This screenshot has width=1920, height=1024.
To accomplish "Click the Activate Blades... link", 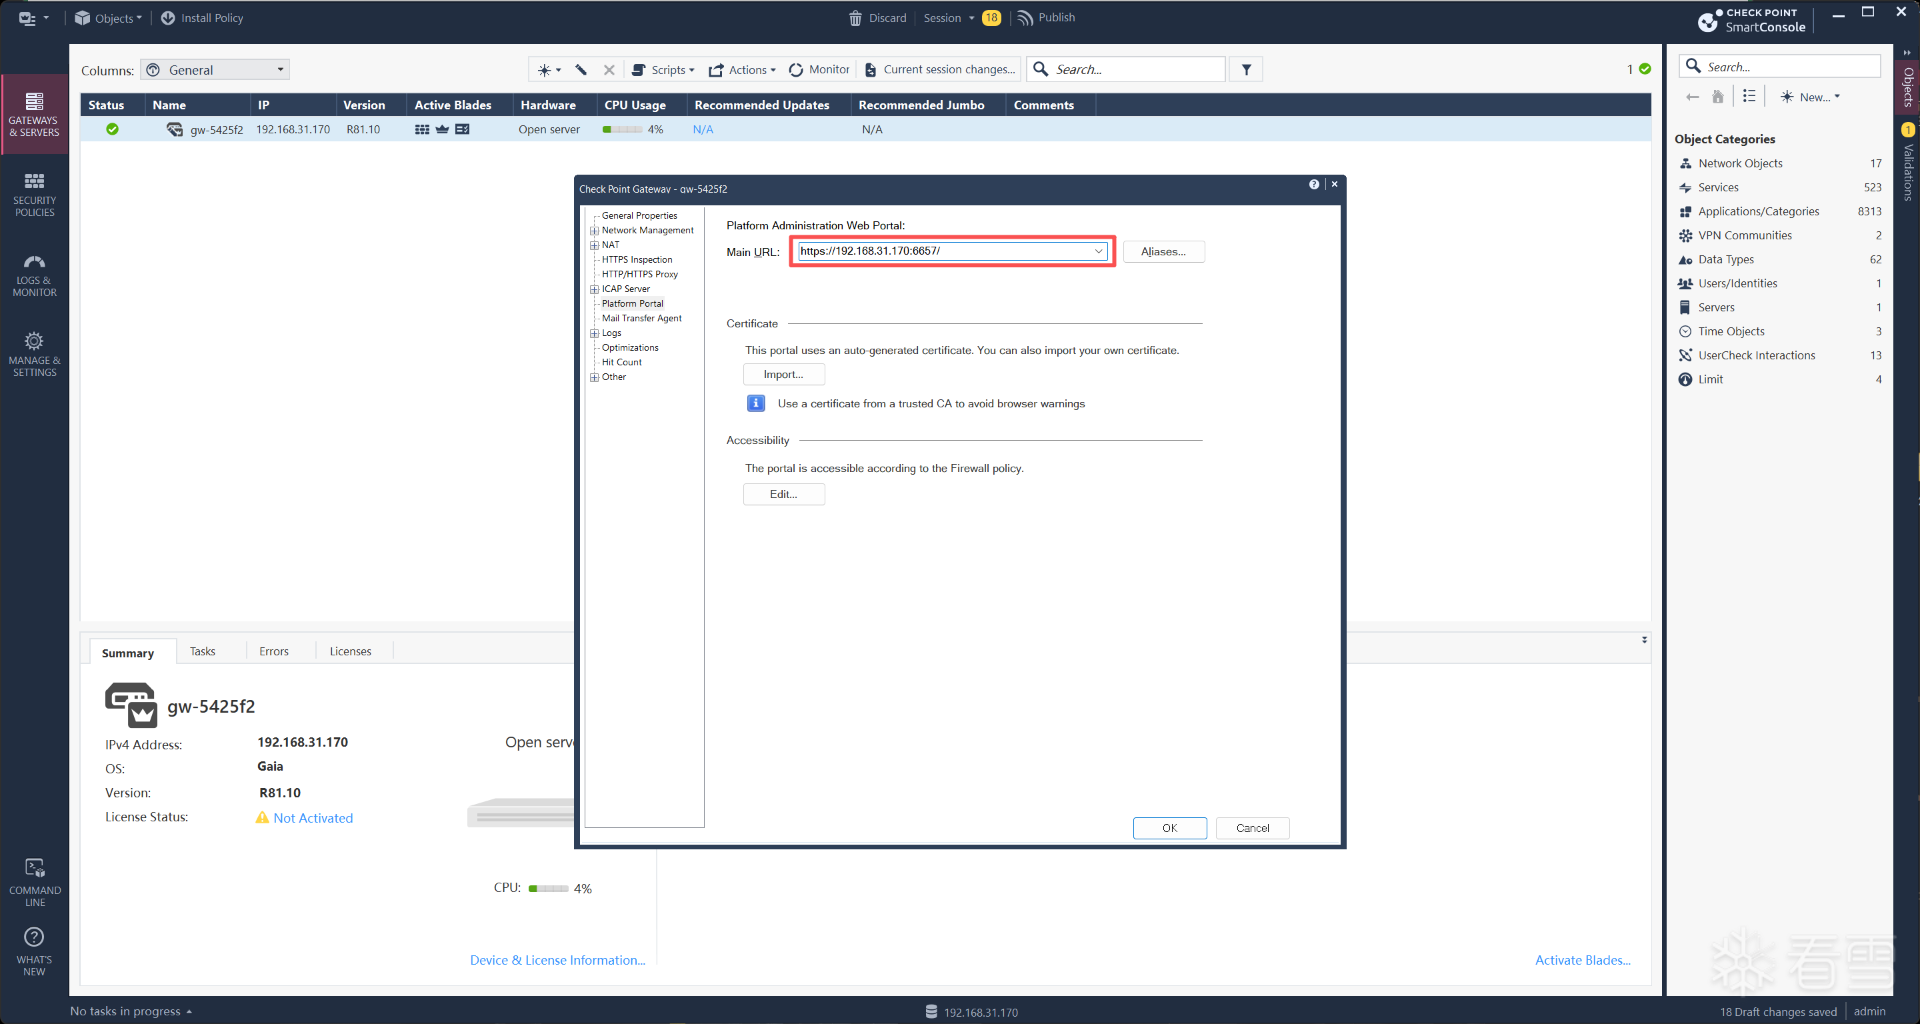I will (x=1583, y=961).
